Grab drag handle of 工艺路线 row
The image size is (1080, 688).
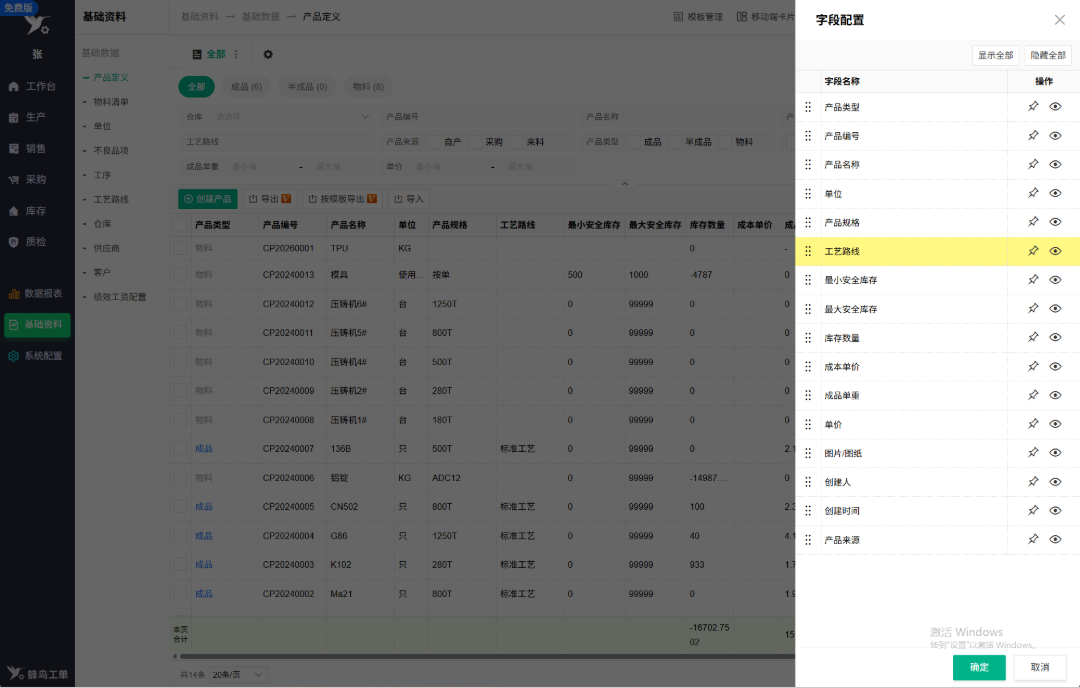808,251
